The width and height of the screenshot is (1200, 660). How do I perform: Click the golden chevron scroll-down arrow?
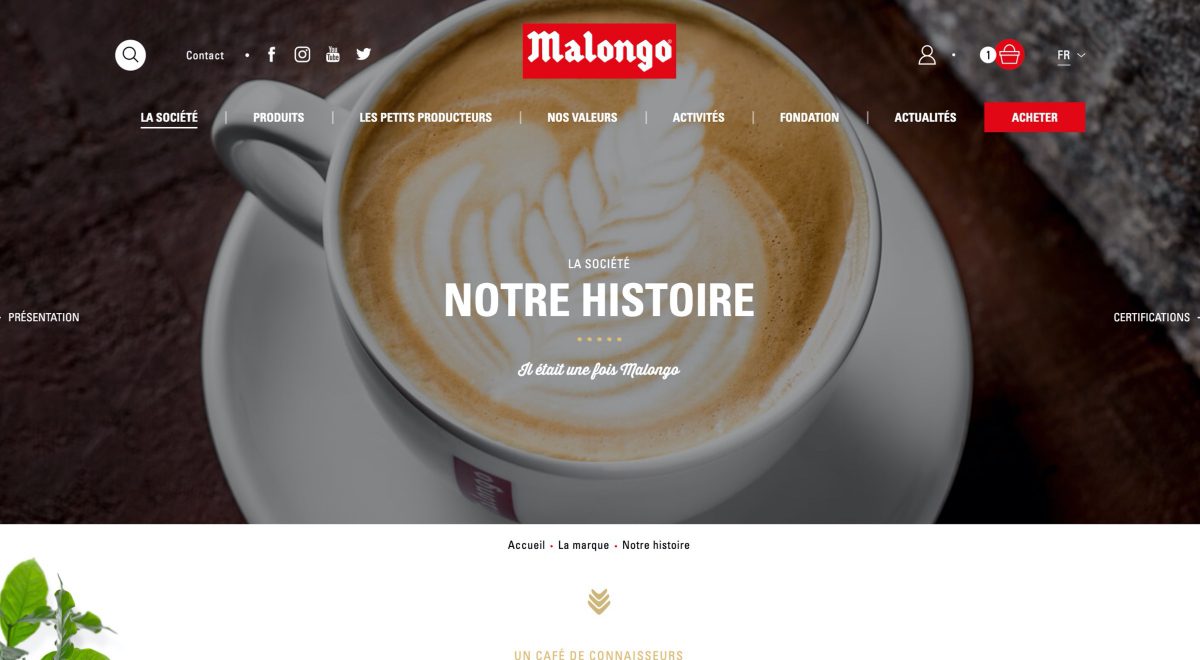[599, 601]
